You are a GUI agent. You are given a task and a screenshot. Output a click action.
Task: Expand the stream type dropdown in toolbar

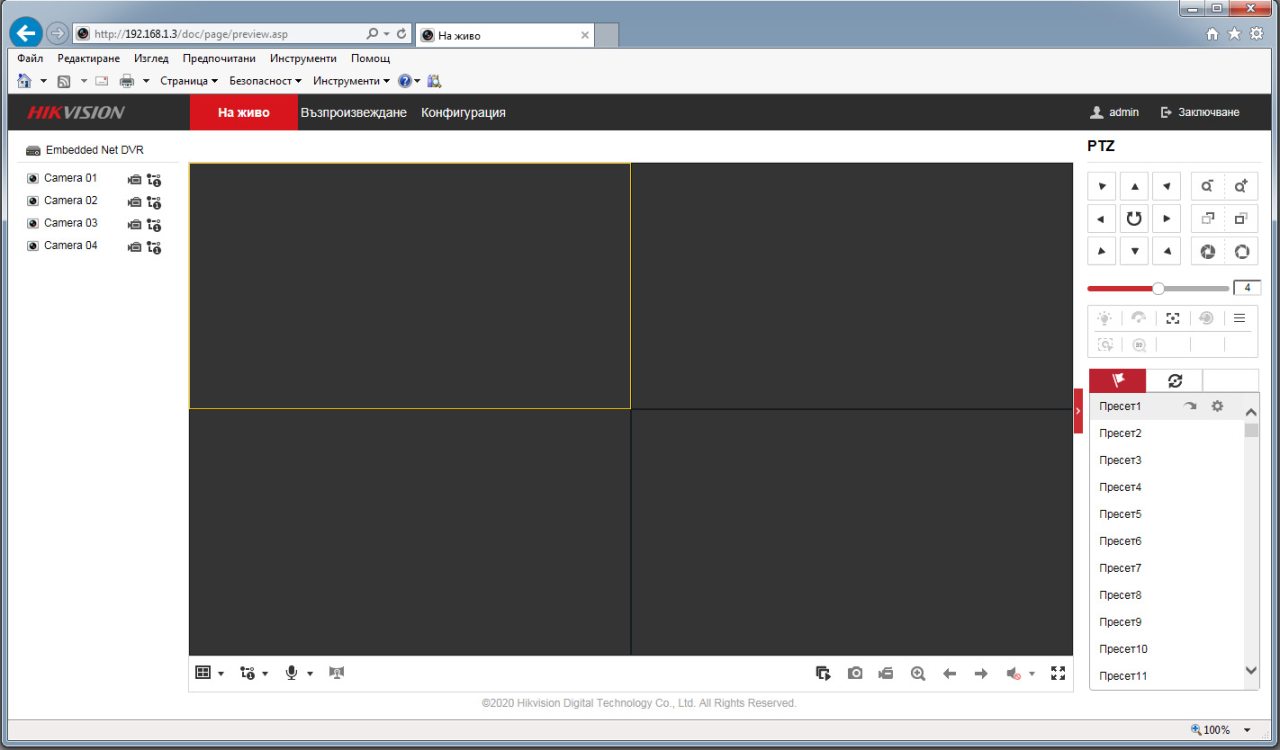tap(265, 674)
